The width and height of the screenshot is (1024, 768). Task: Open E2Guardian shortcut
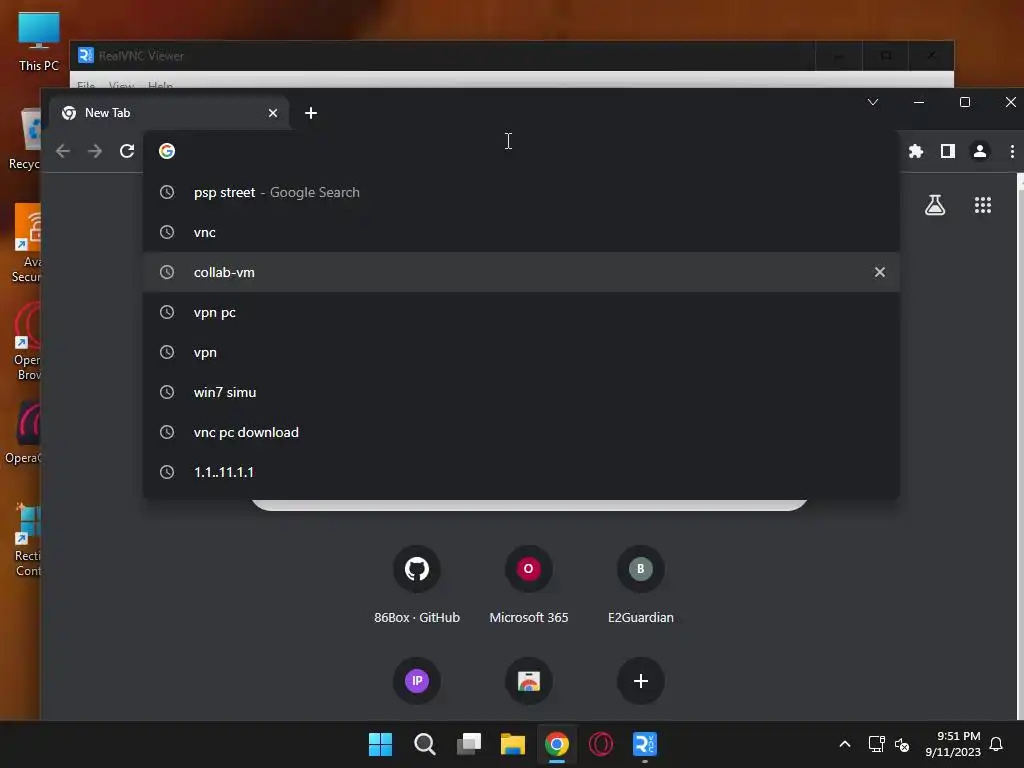click(641, 585)
